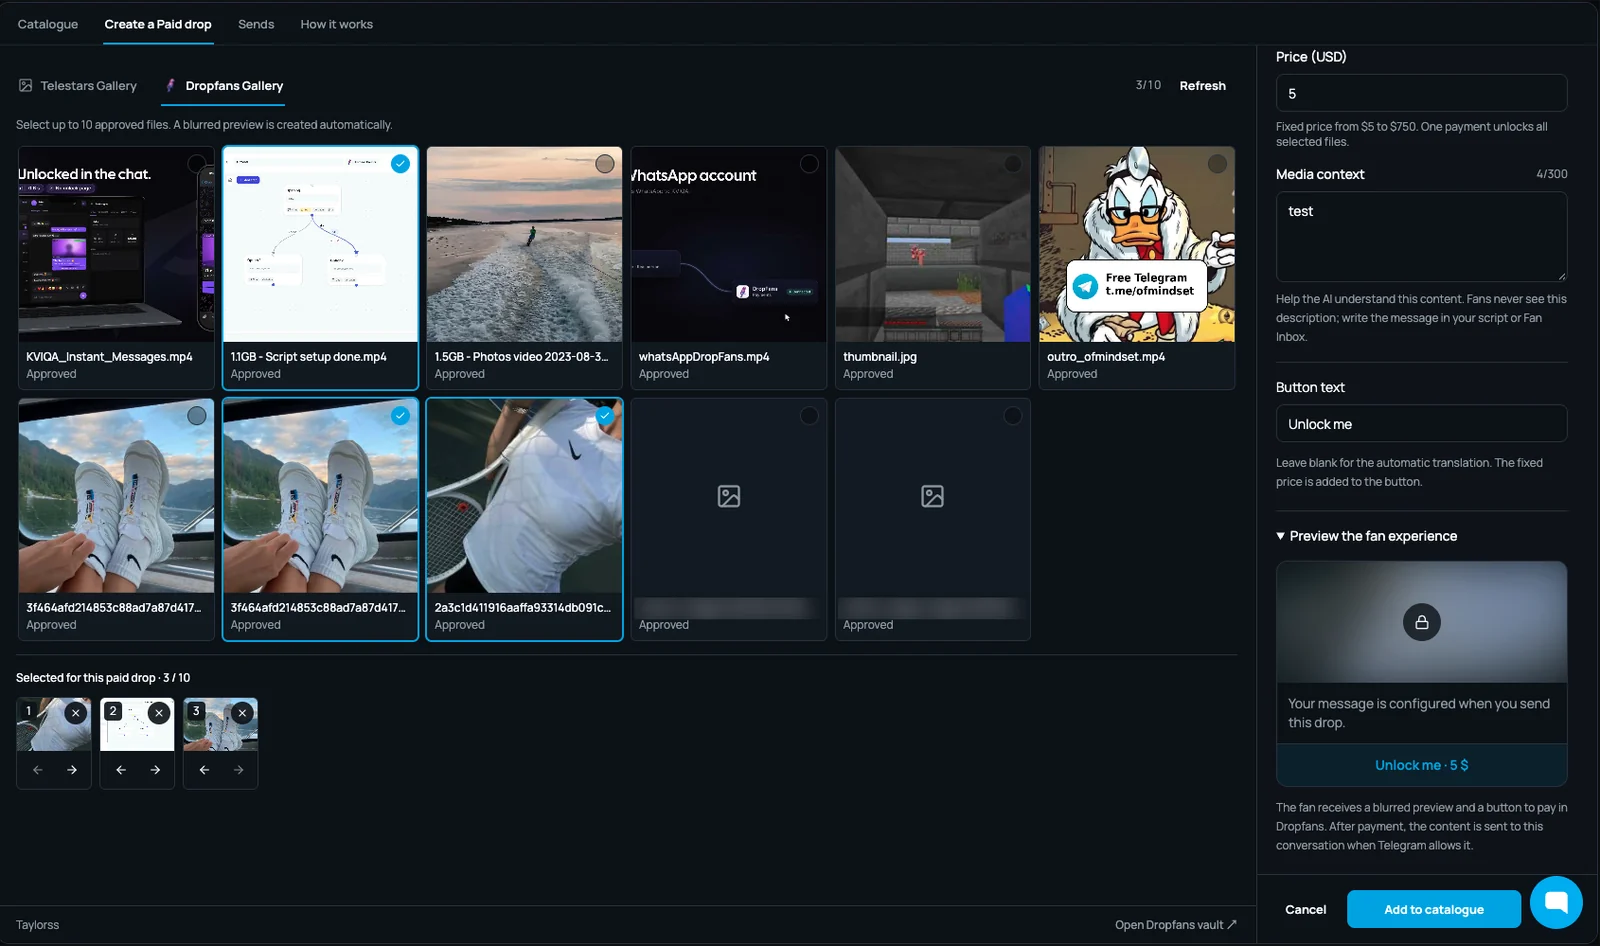Cancel the paid drop creation

coord(1305,909)
